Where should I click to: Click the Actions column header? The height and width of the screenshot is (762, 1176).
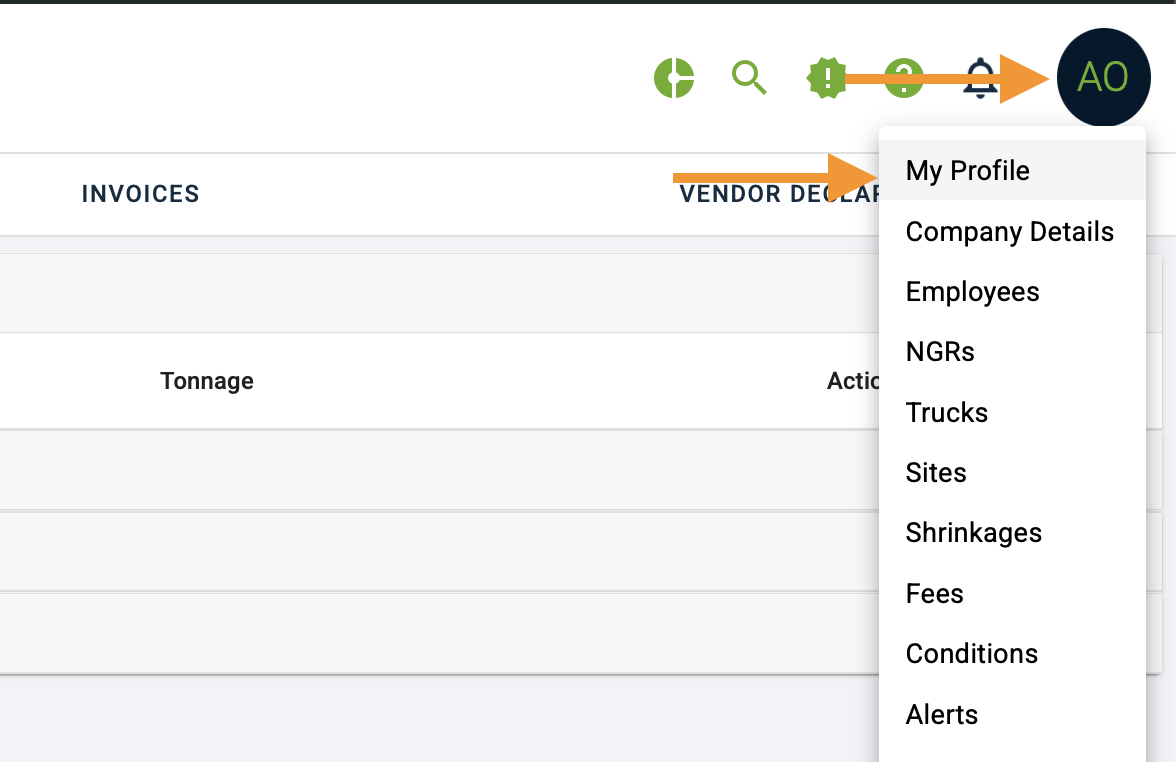click(852, 381)
